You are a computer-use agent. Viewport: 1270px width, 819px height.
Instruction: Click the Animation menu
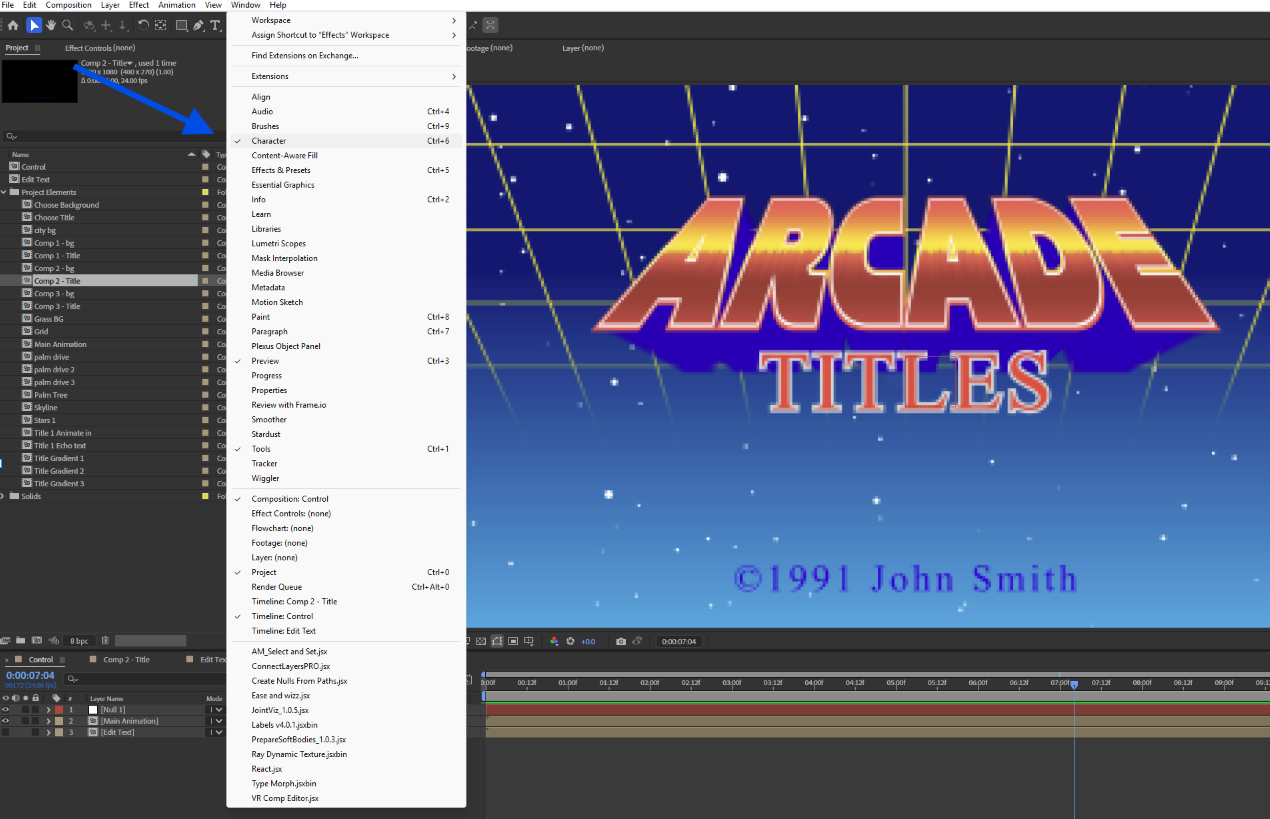click(177, 4)
